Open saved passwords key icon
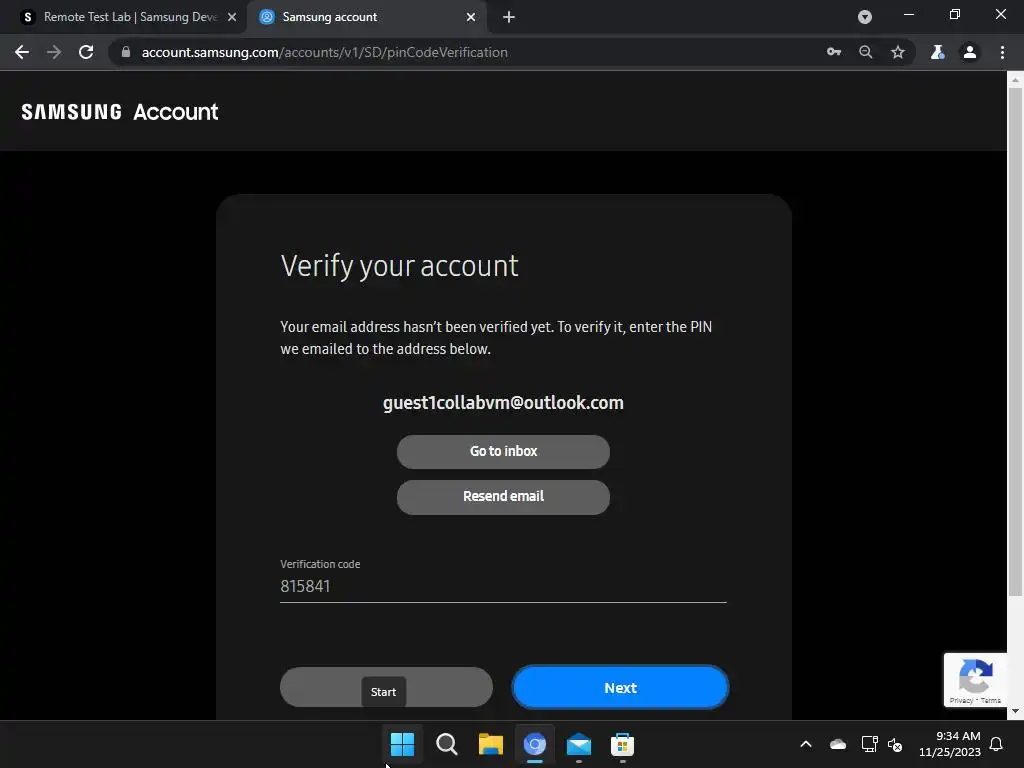1024x768 pixels. click(834, 52)
